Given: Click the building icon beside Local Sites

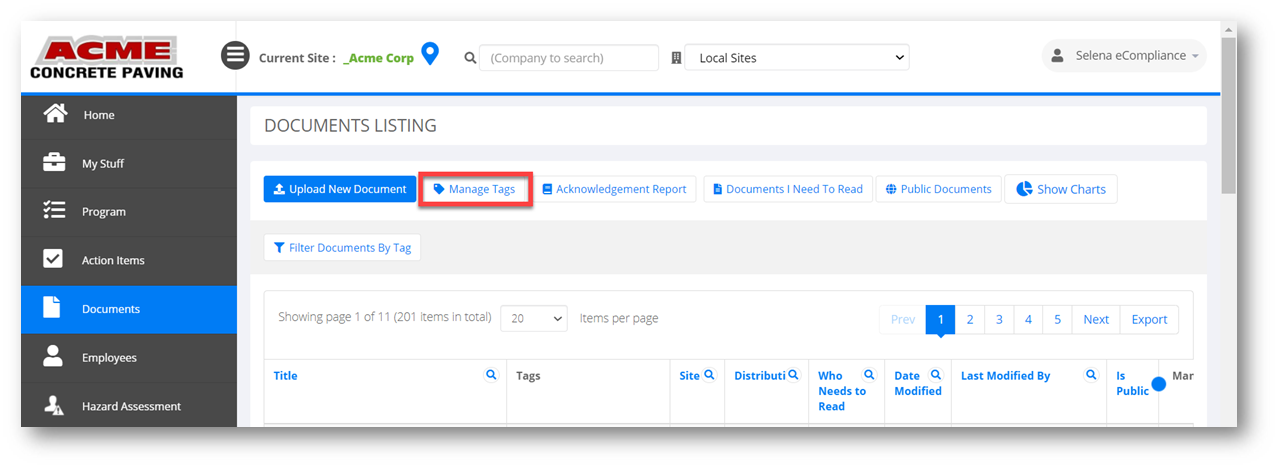Looking at the screenshot, I should (x=676, y=58).
